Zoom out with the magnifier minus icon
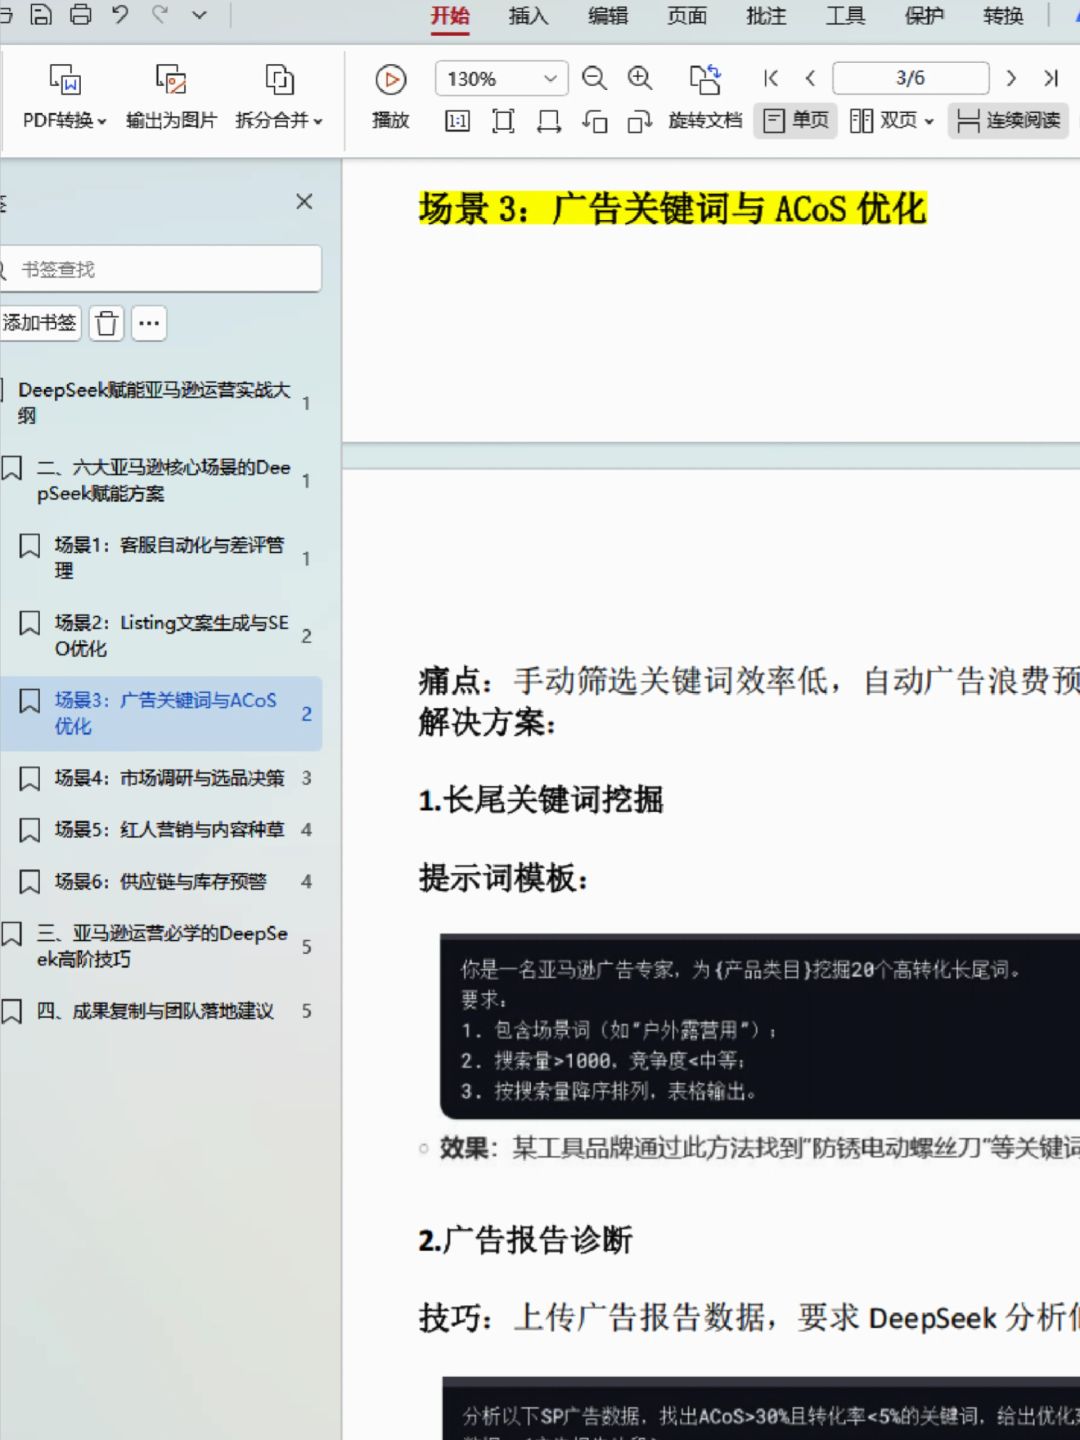1080x1440 pixels. pos(595,78)
